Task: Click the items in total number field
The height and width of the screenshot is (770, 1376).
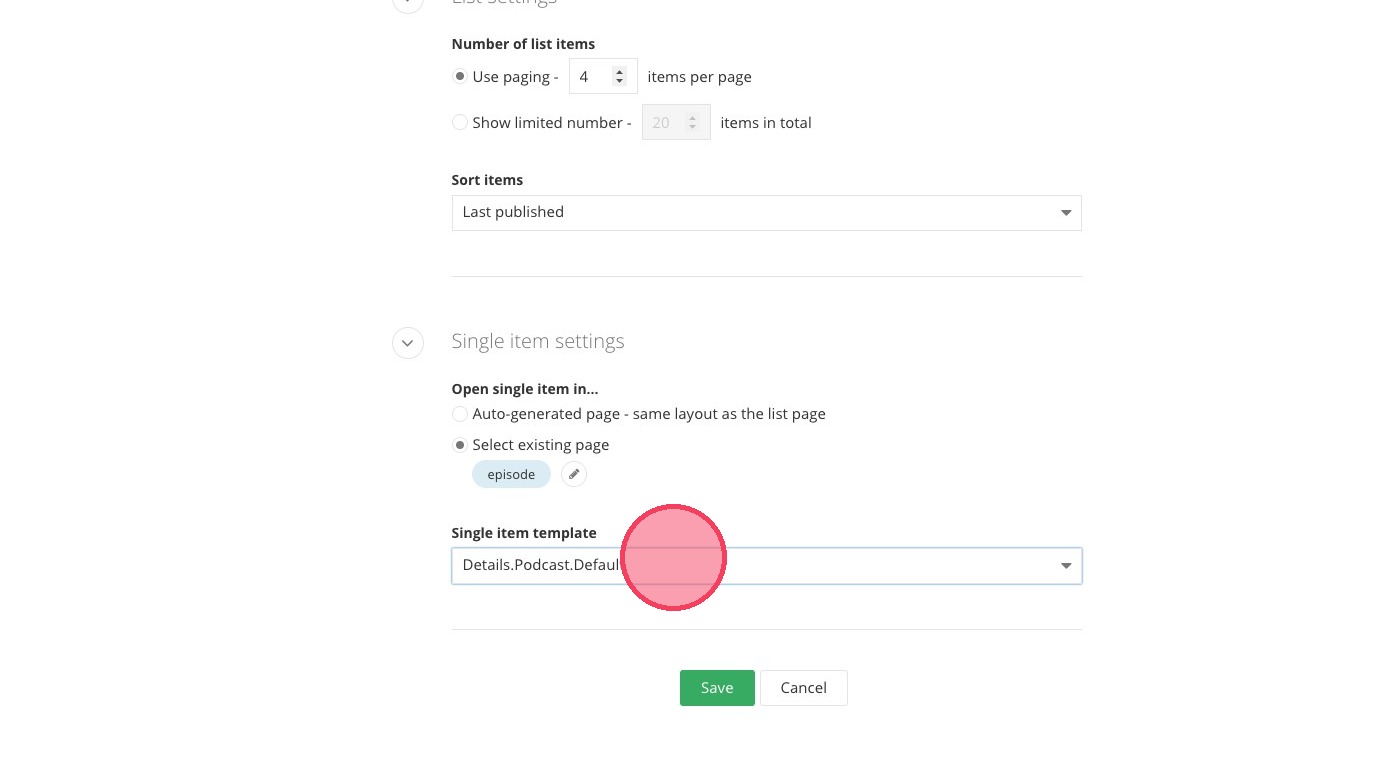Action: pos(663,123)
